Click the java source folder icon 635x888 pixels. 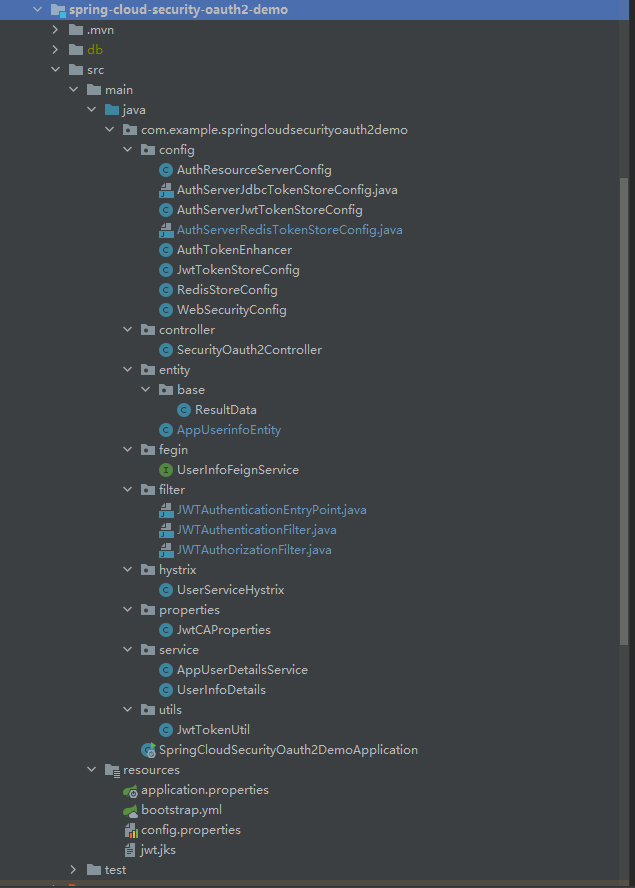[x=112, y=110]
